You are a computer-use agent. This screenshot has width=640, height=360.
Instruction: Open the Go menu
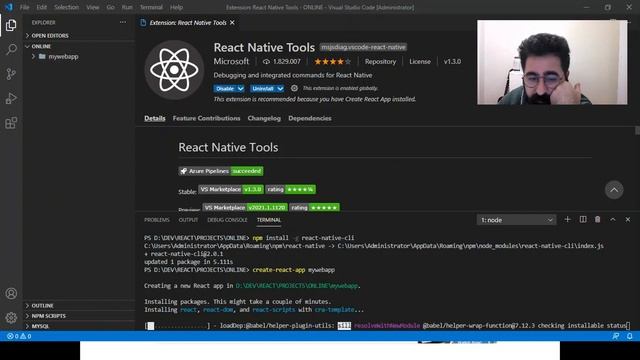[110, 7]
